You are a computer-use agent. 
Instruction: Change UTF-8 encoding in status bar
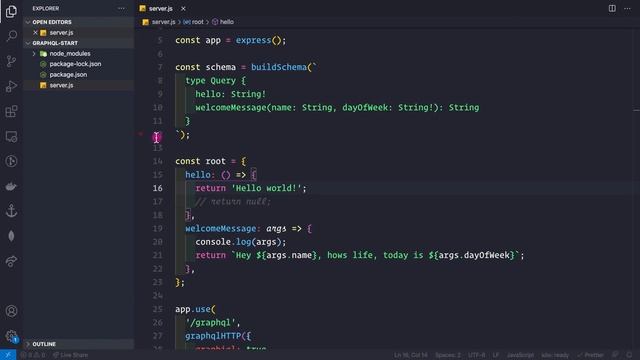[476, 355]
